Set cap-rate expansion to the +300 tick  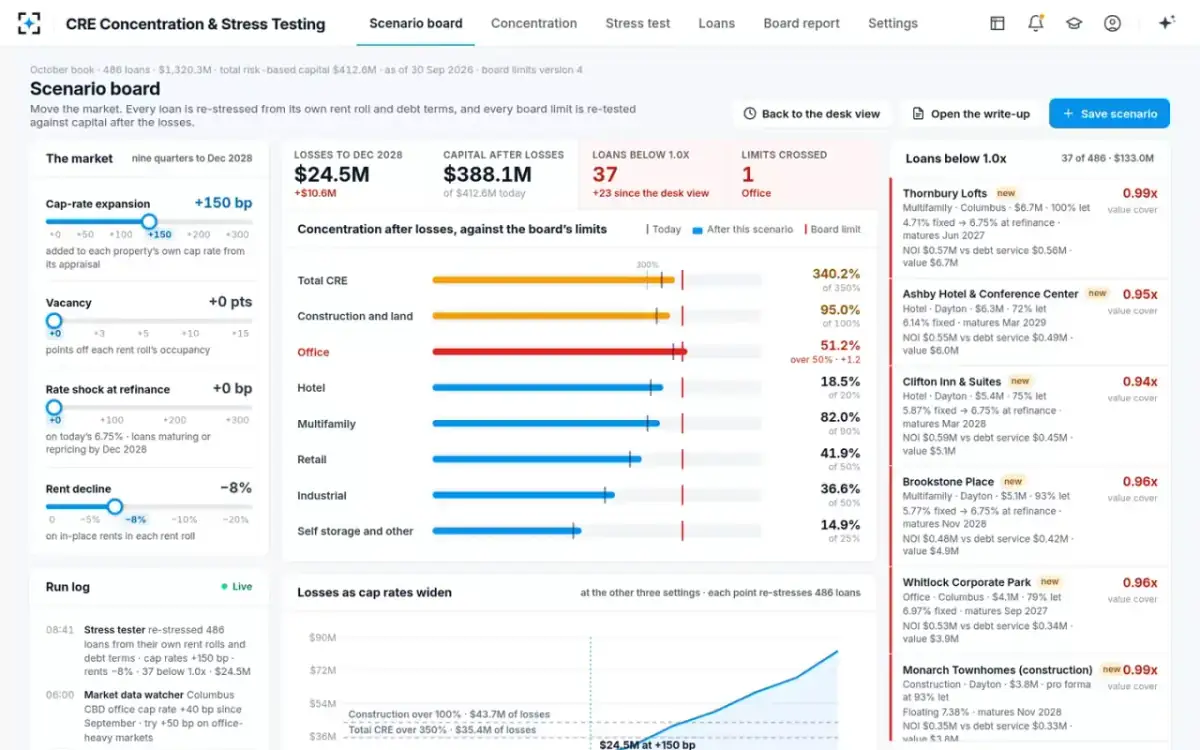238,234
